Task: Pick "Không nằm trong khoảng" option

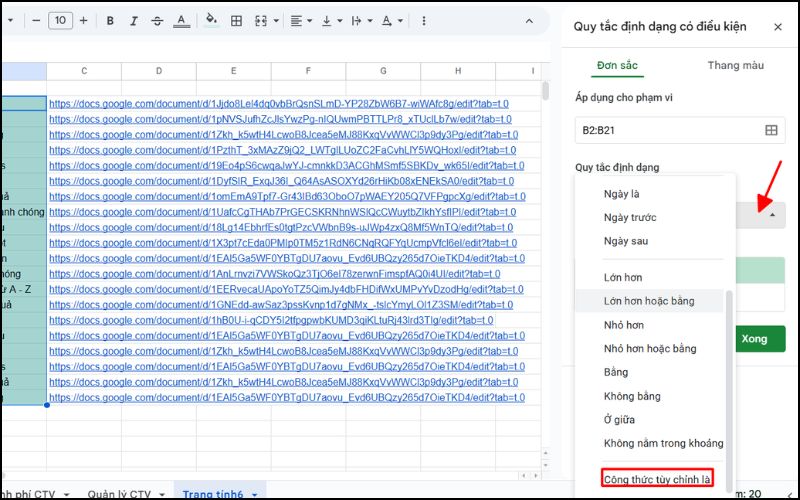Action: (x=663, y=443)
